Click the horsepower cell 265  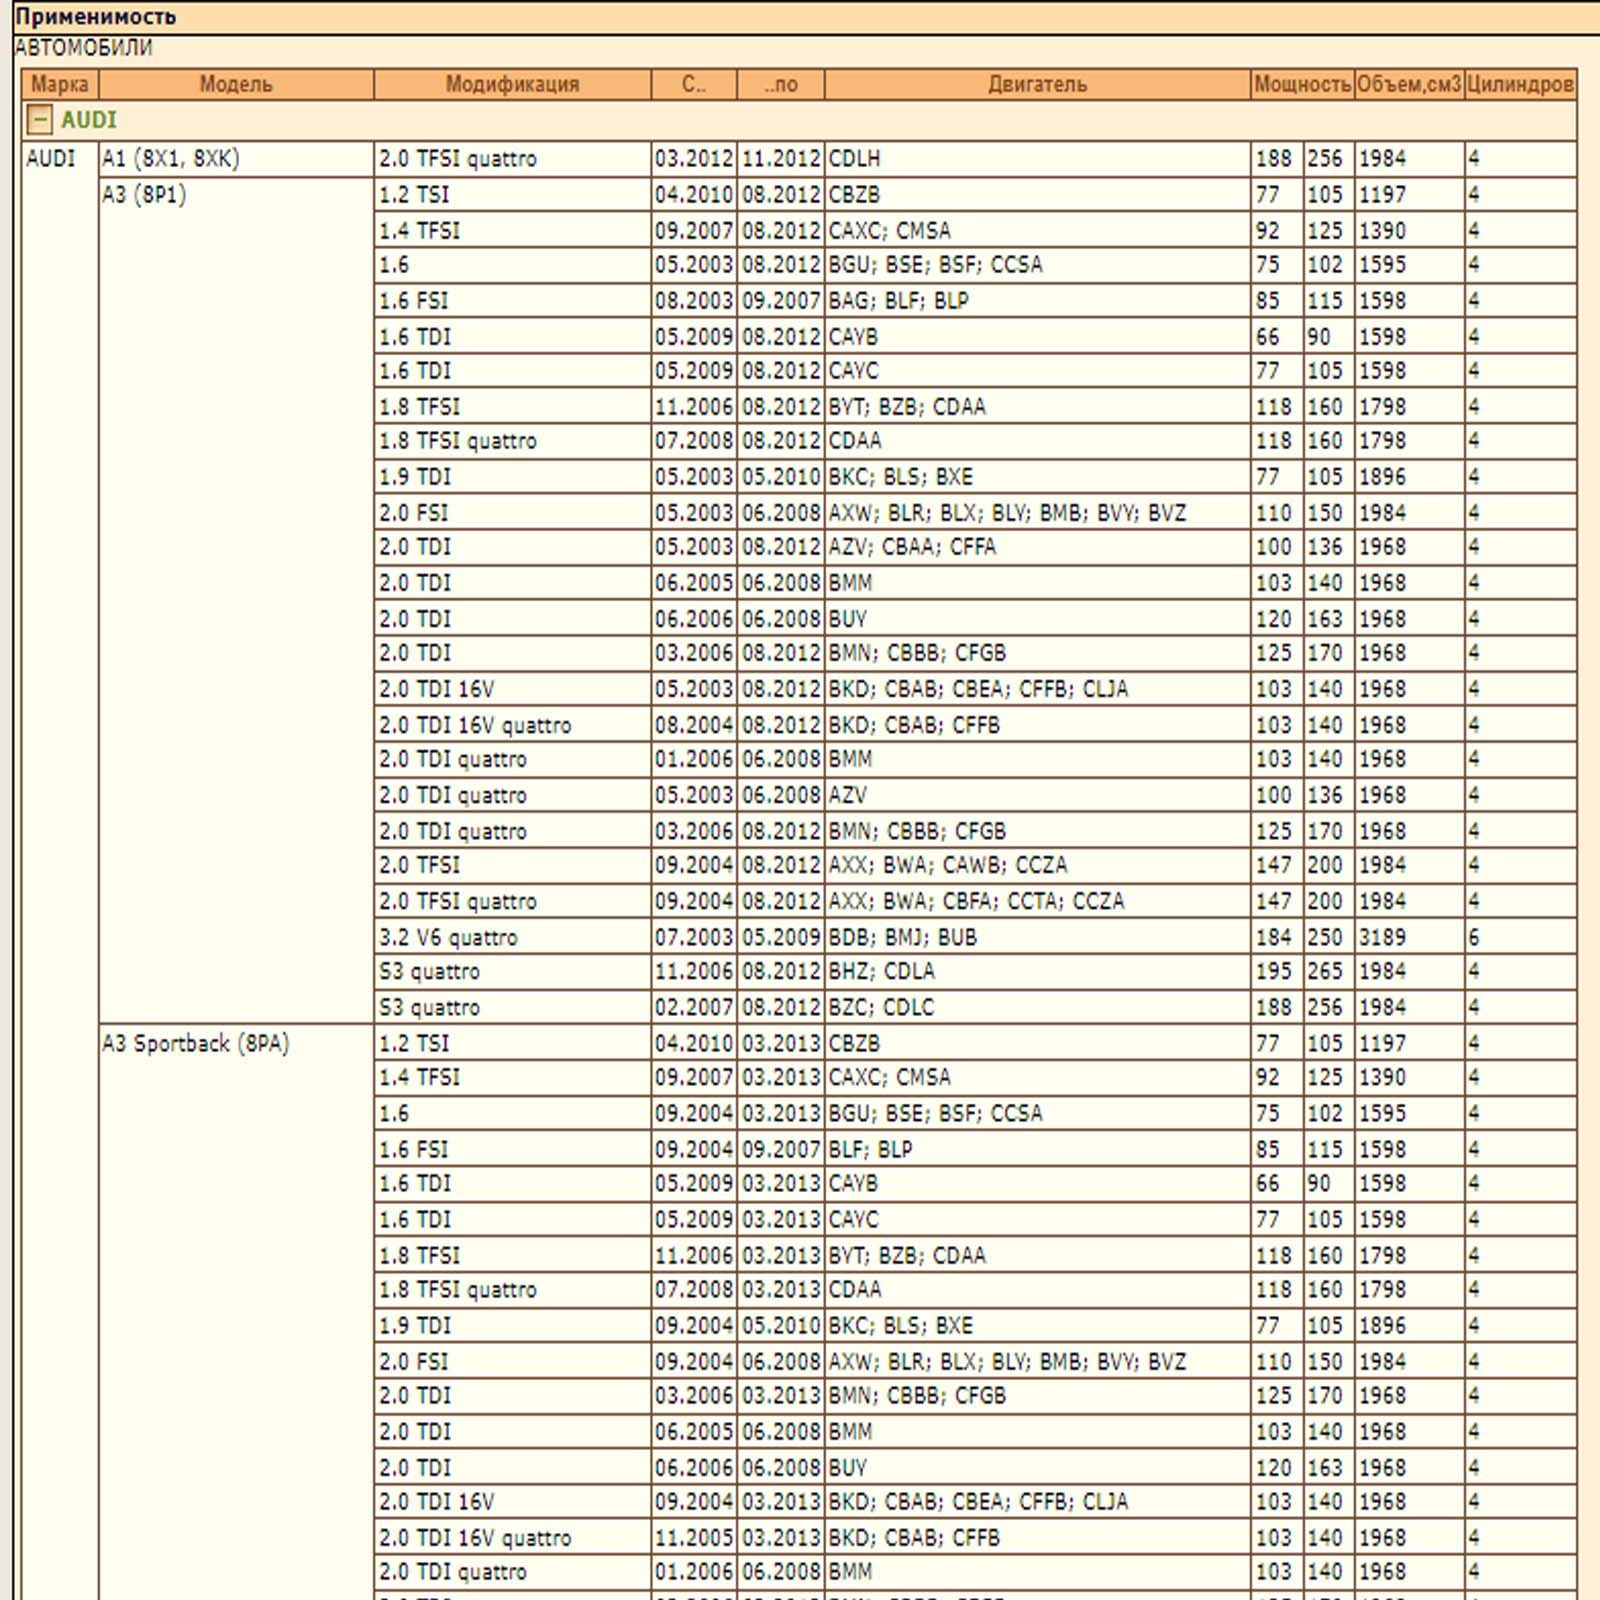coord(1328,971)
